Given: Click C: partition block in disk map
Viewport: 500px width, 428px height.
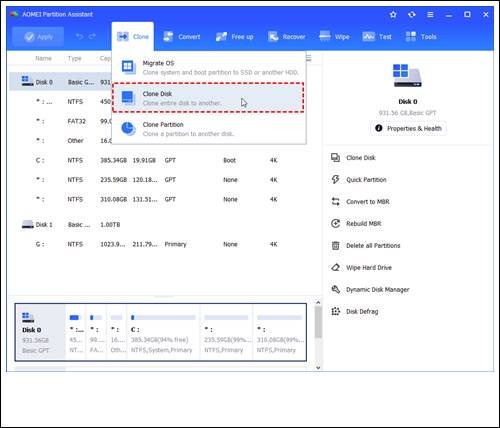Looking at the screenshot, I should point(163,332).
